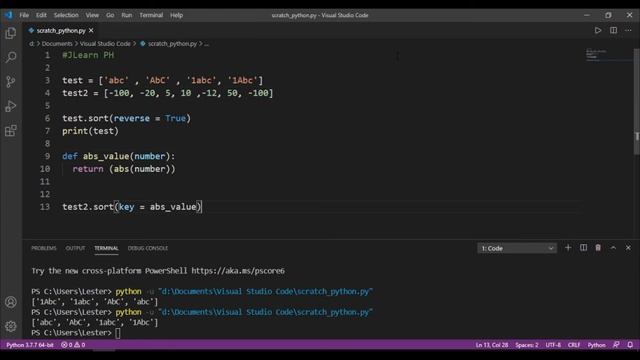Open Source Control view
Viewport: 640px width, 360px height.
(11, 82)
